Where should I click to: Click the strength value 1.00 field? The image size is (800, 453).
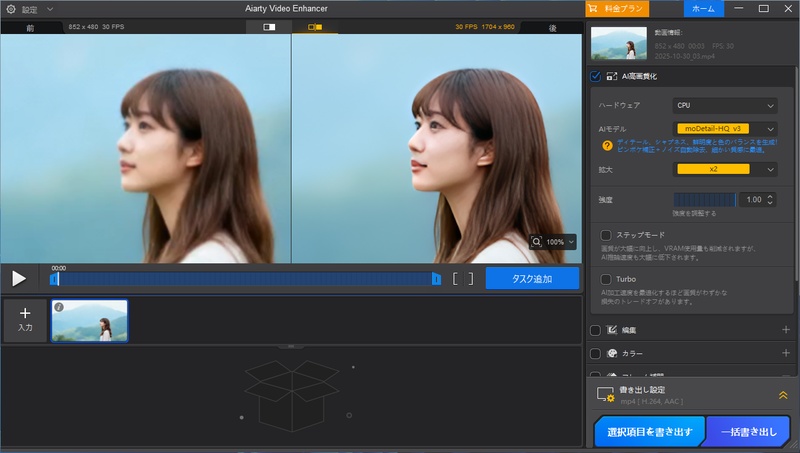(x=754, y=199)
